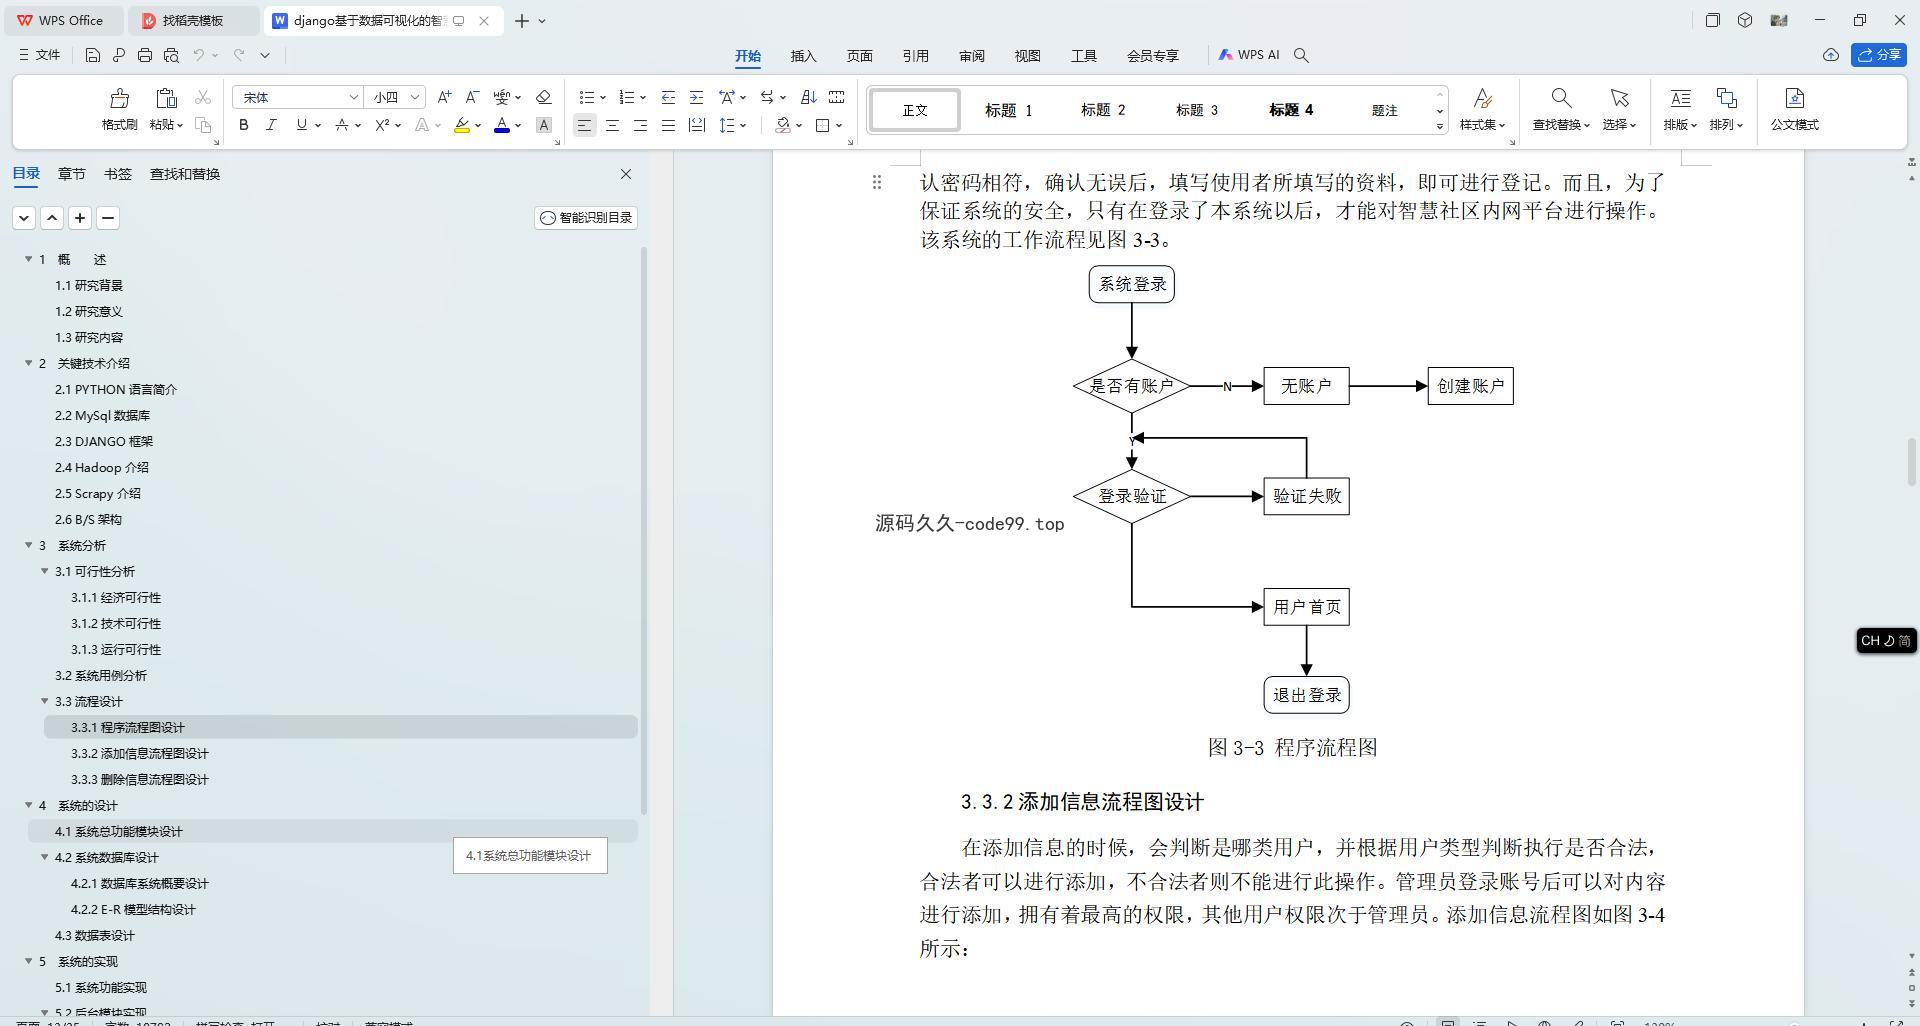Toggle Superscript X² formatting

382,125
